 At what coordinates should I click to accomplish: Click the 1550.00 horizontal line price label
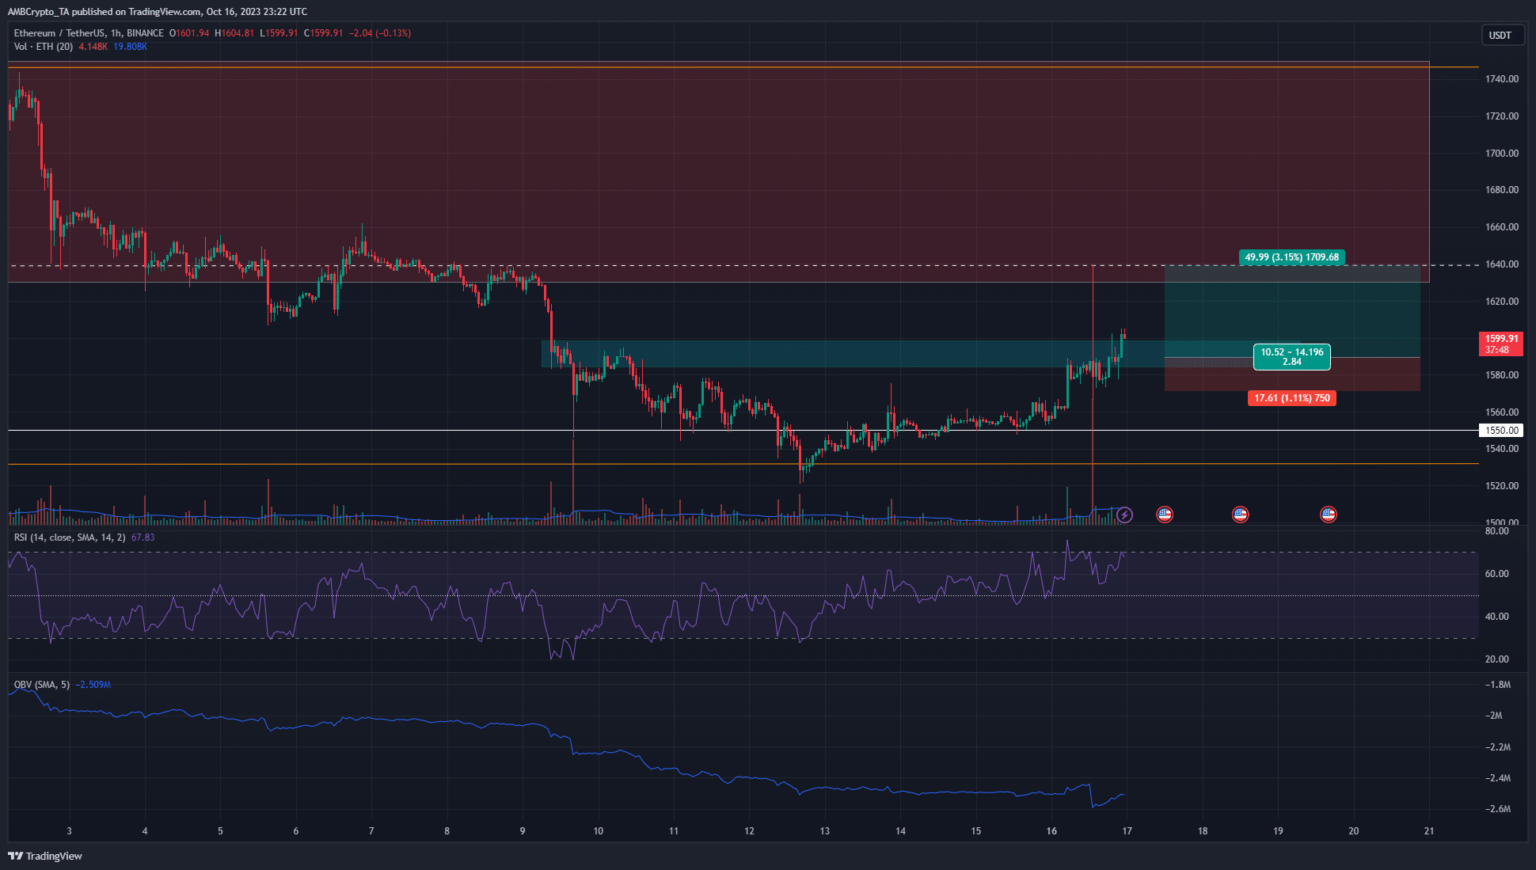click(x=1500, y=430)
